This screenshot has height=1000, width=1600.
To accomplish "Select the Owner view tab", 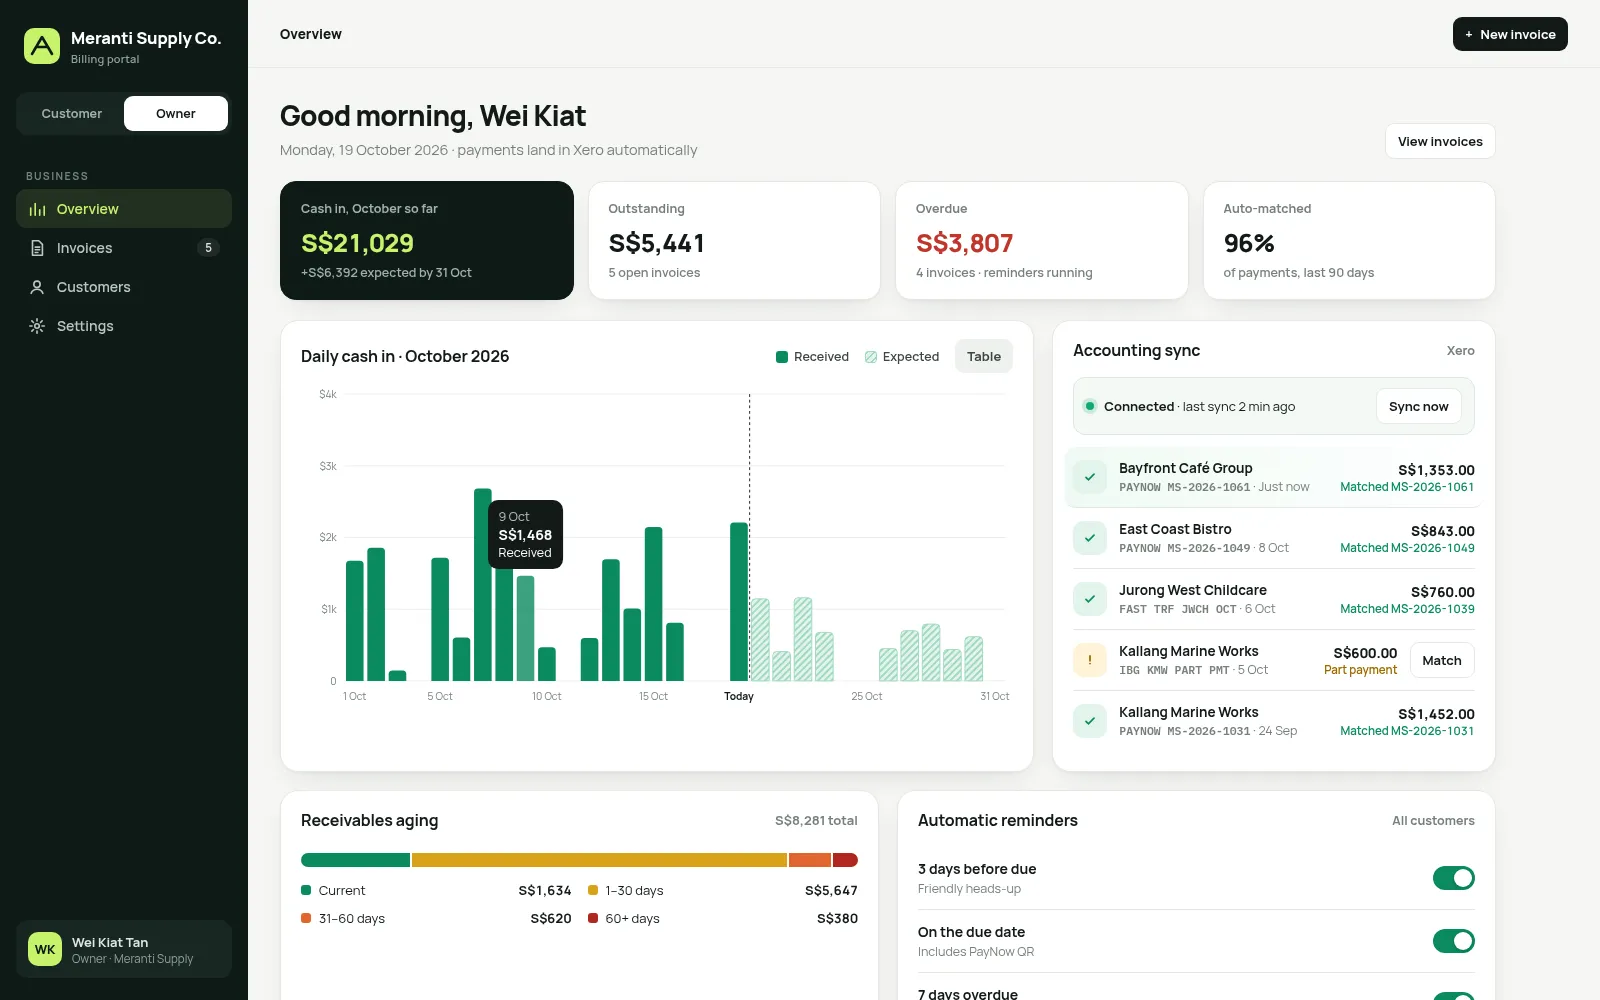I will point(176,114).
